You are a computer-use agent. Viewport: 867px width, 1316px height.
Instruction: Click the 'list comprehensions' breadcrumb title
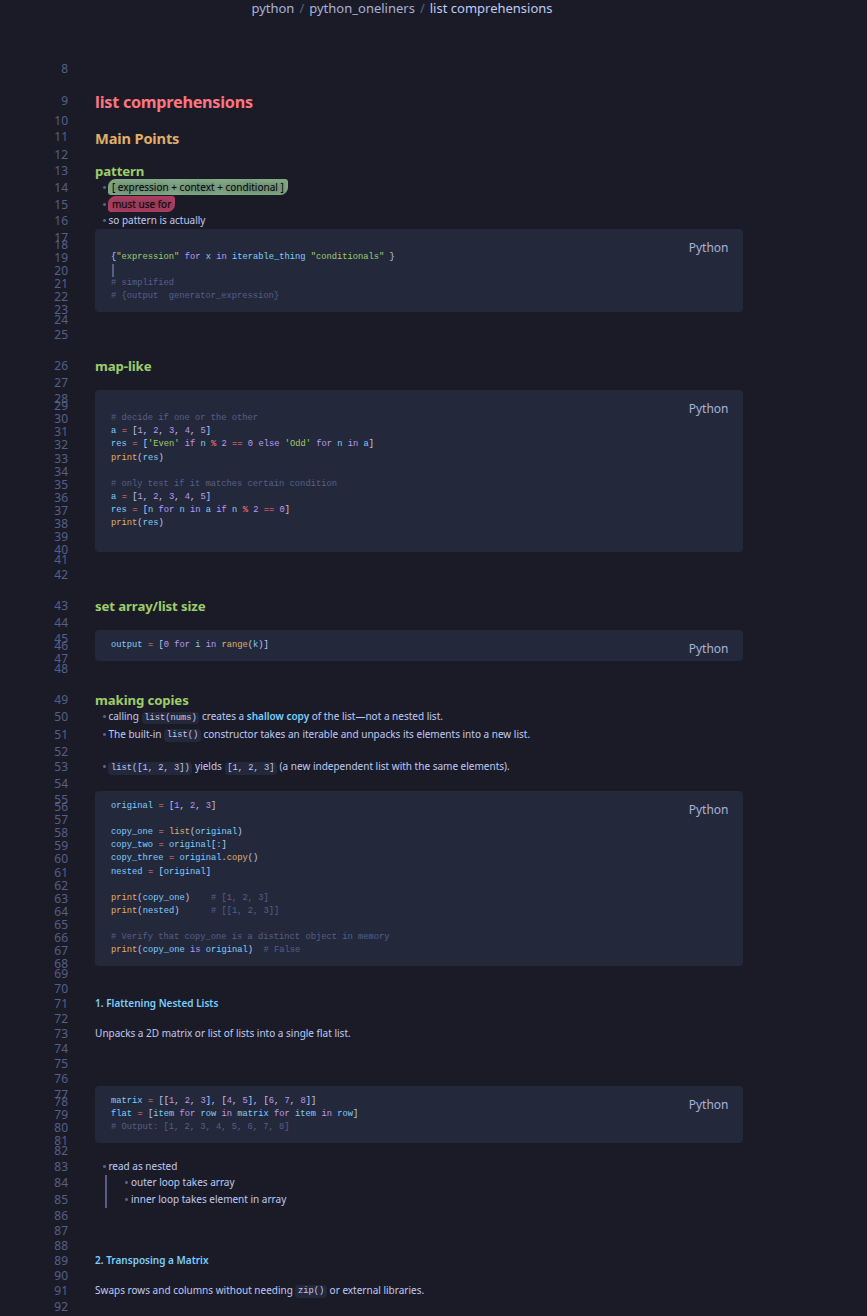[x=491, y=9]
